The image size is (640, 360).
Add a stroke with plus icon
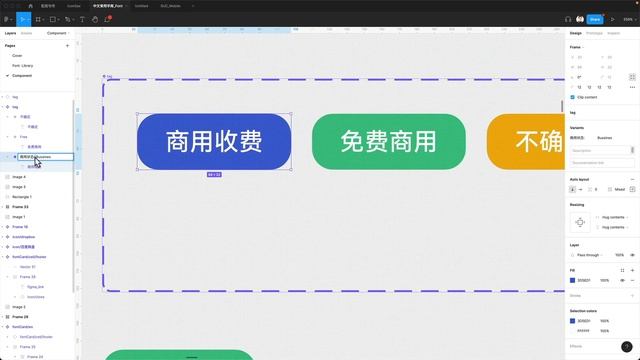tap(632, 296)
